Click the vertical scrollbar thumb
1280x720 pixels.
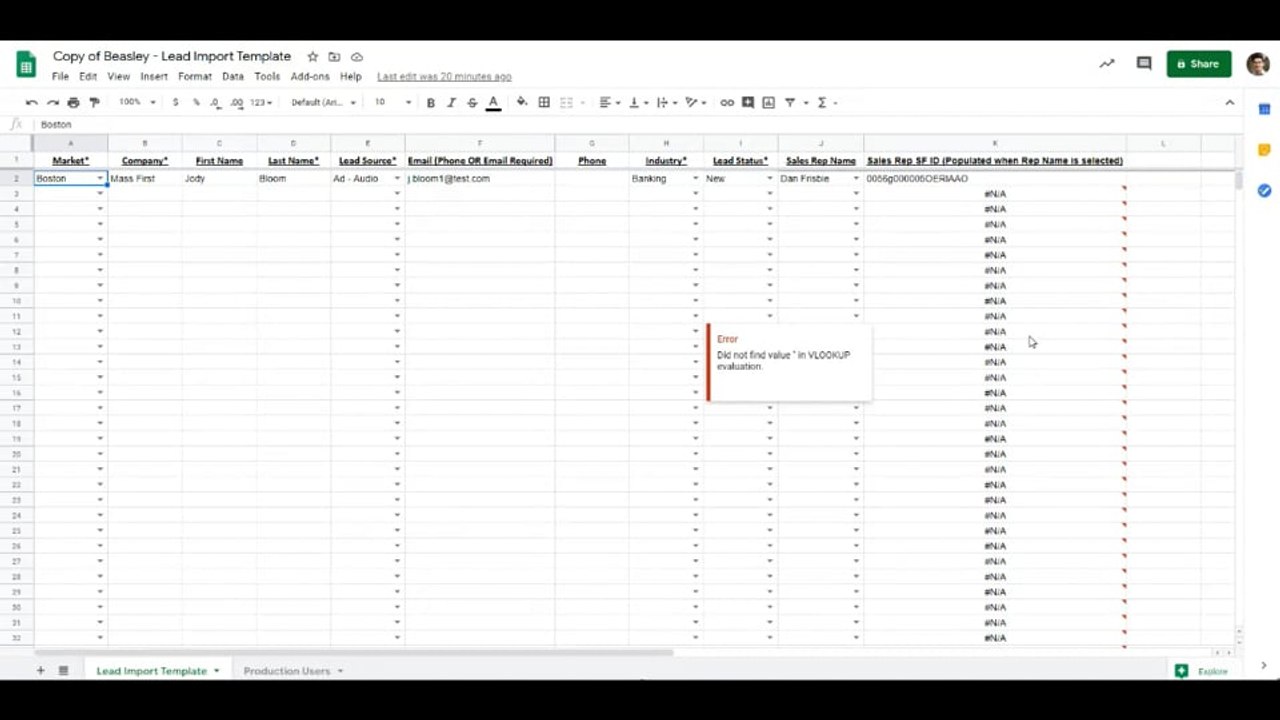click(1240, 181)
